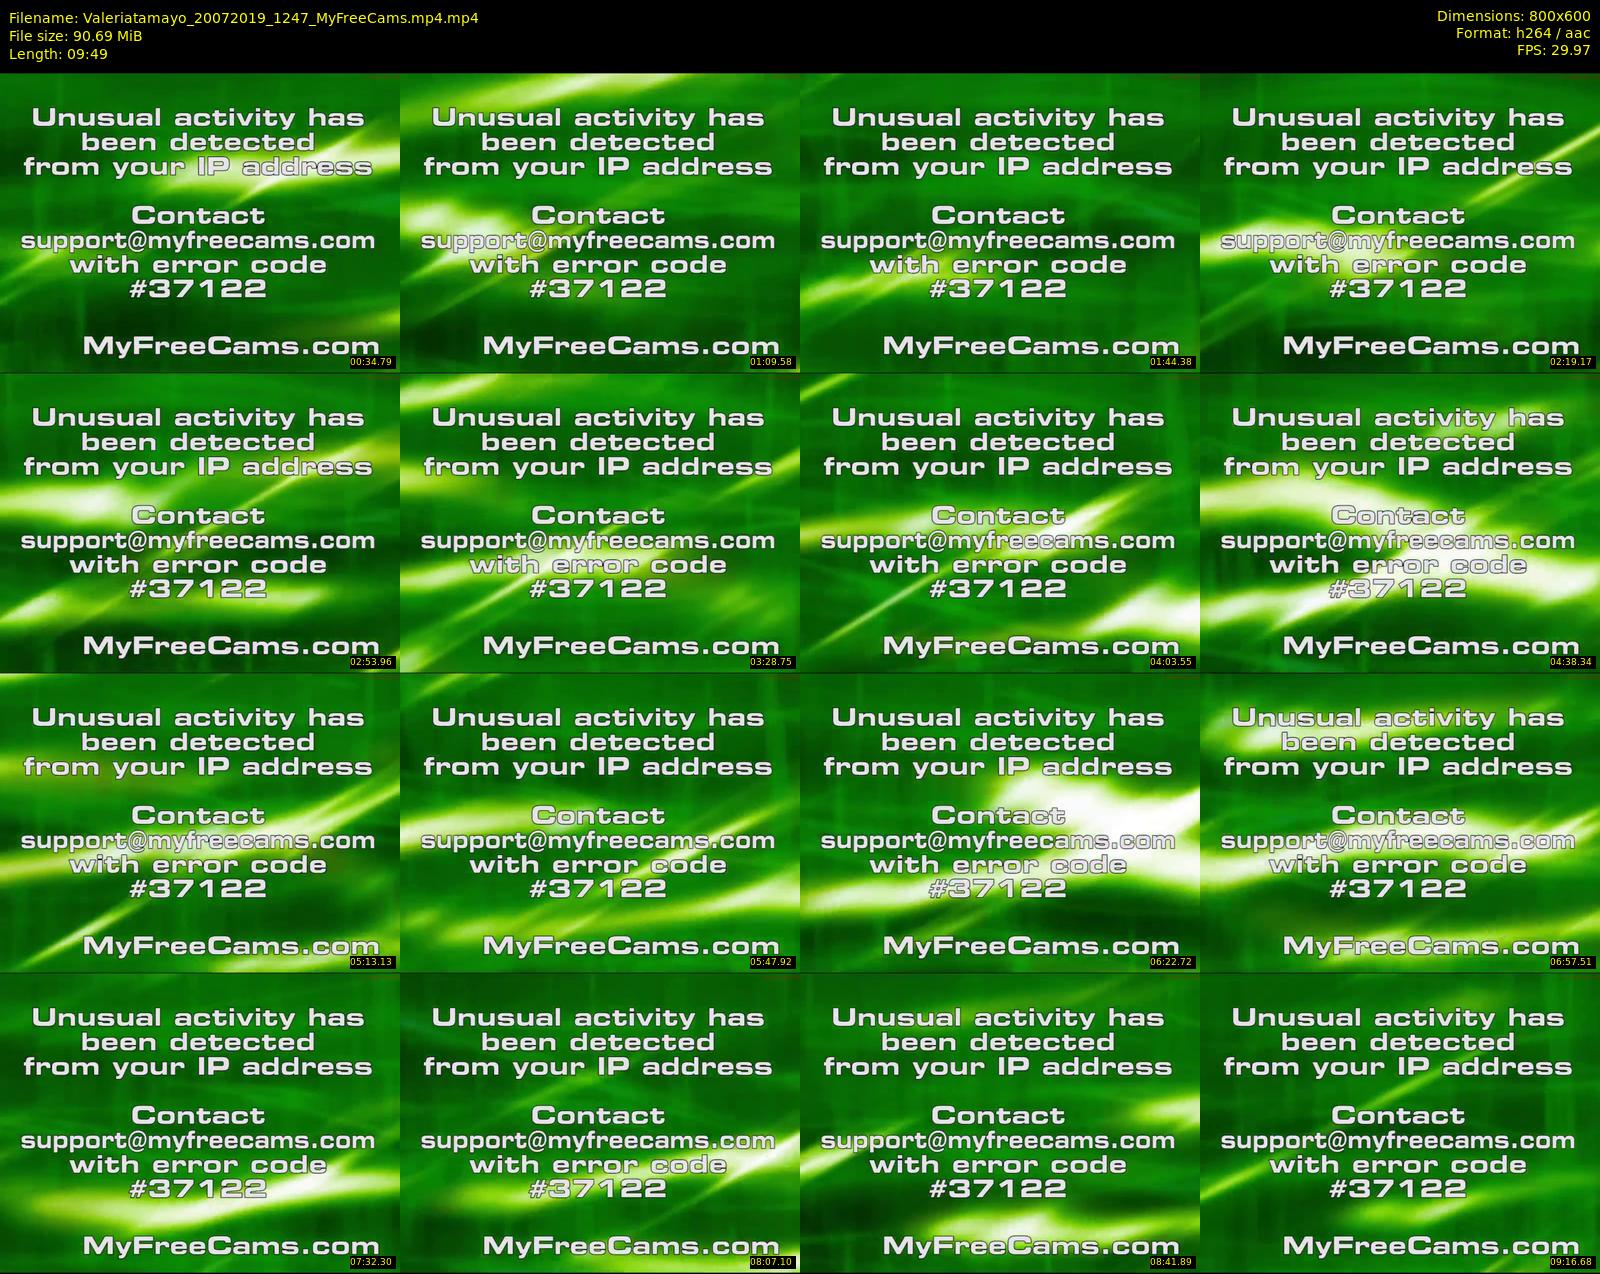This screenshot has width=1600, height=1274.
Task: Select the 'File size: 90.69 MiB' text
Action: pyautogui.click(x=76, y=36)
